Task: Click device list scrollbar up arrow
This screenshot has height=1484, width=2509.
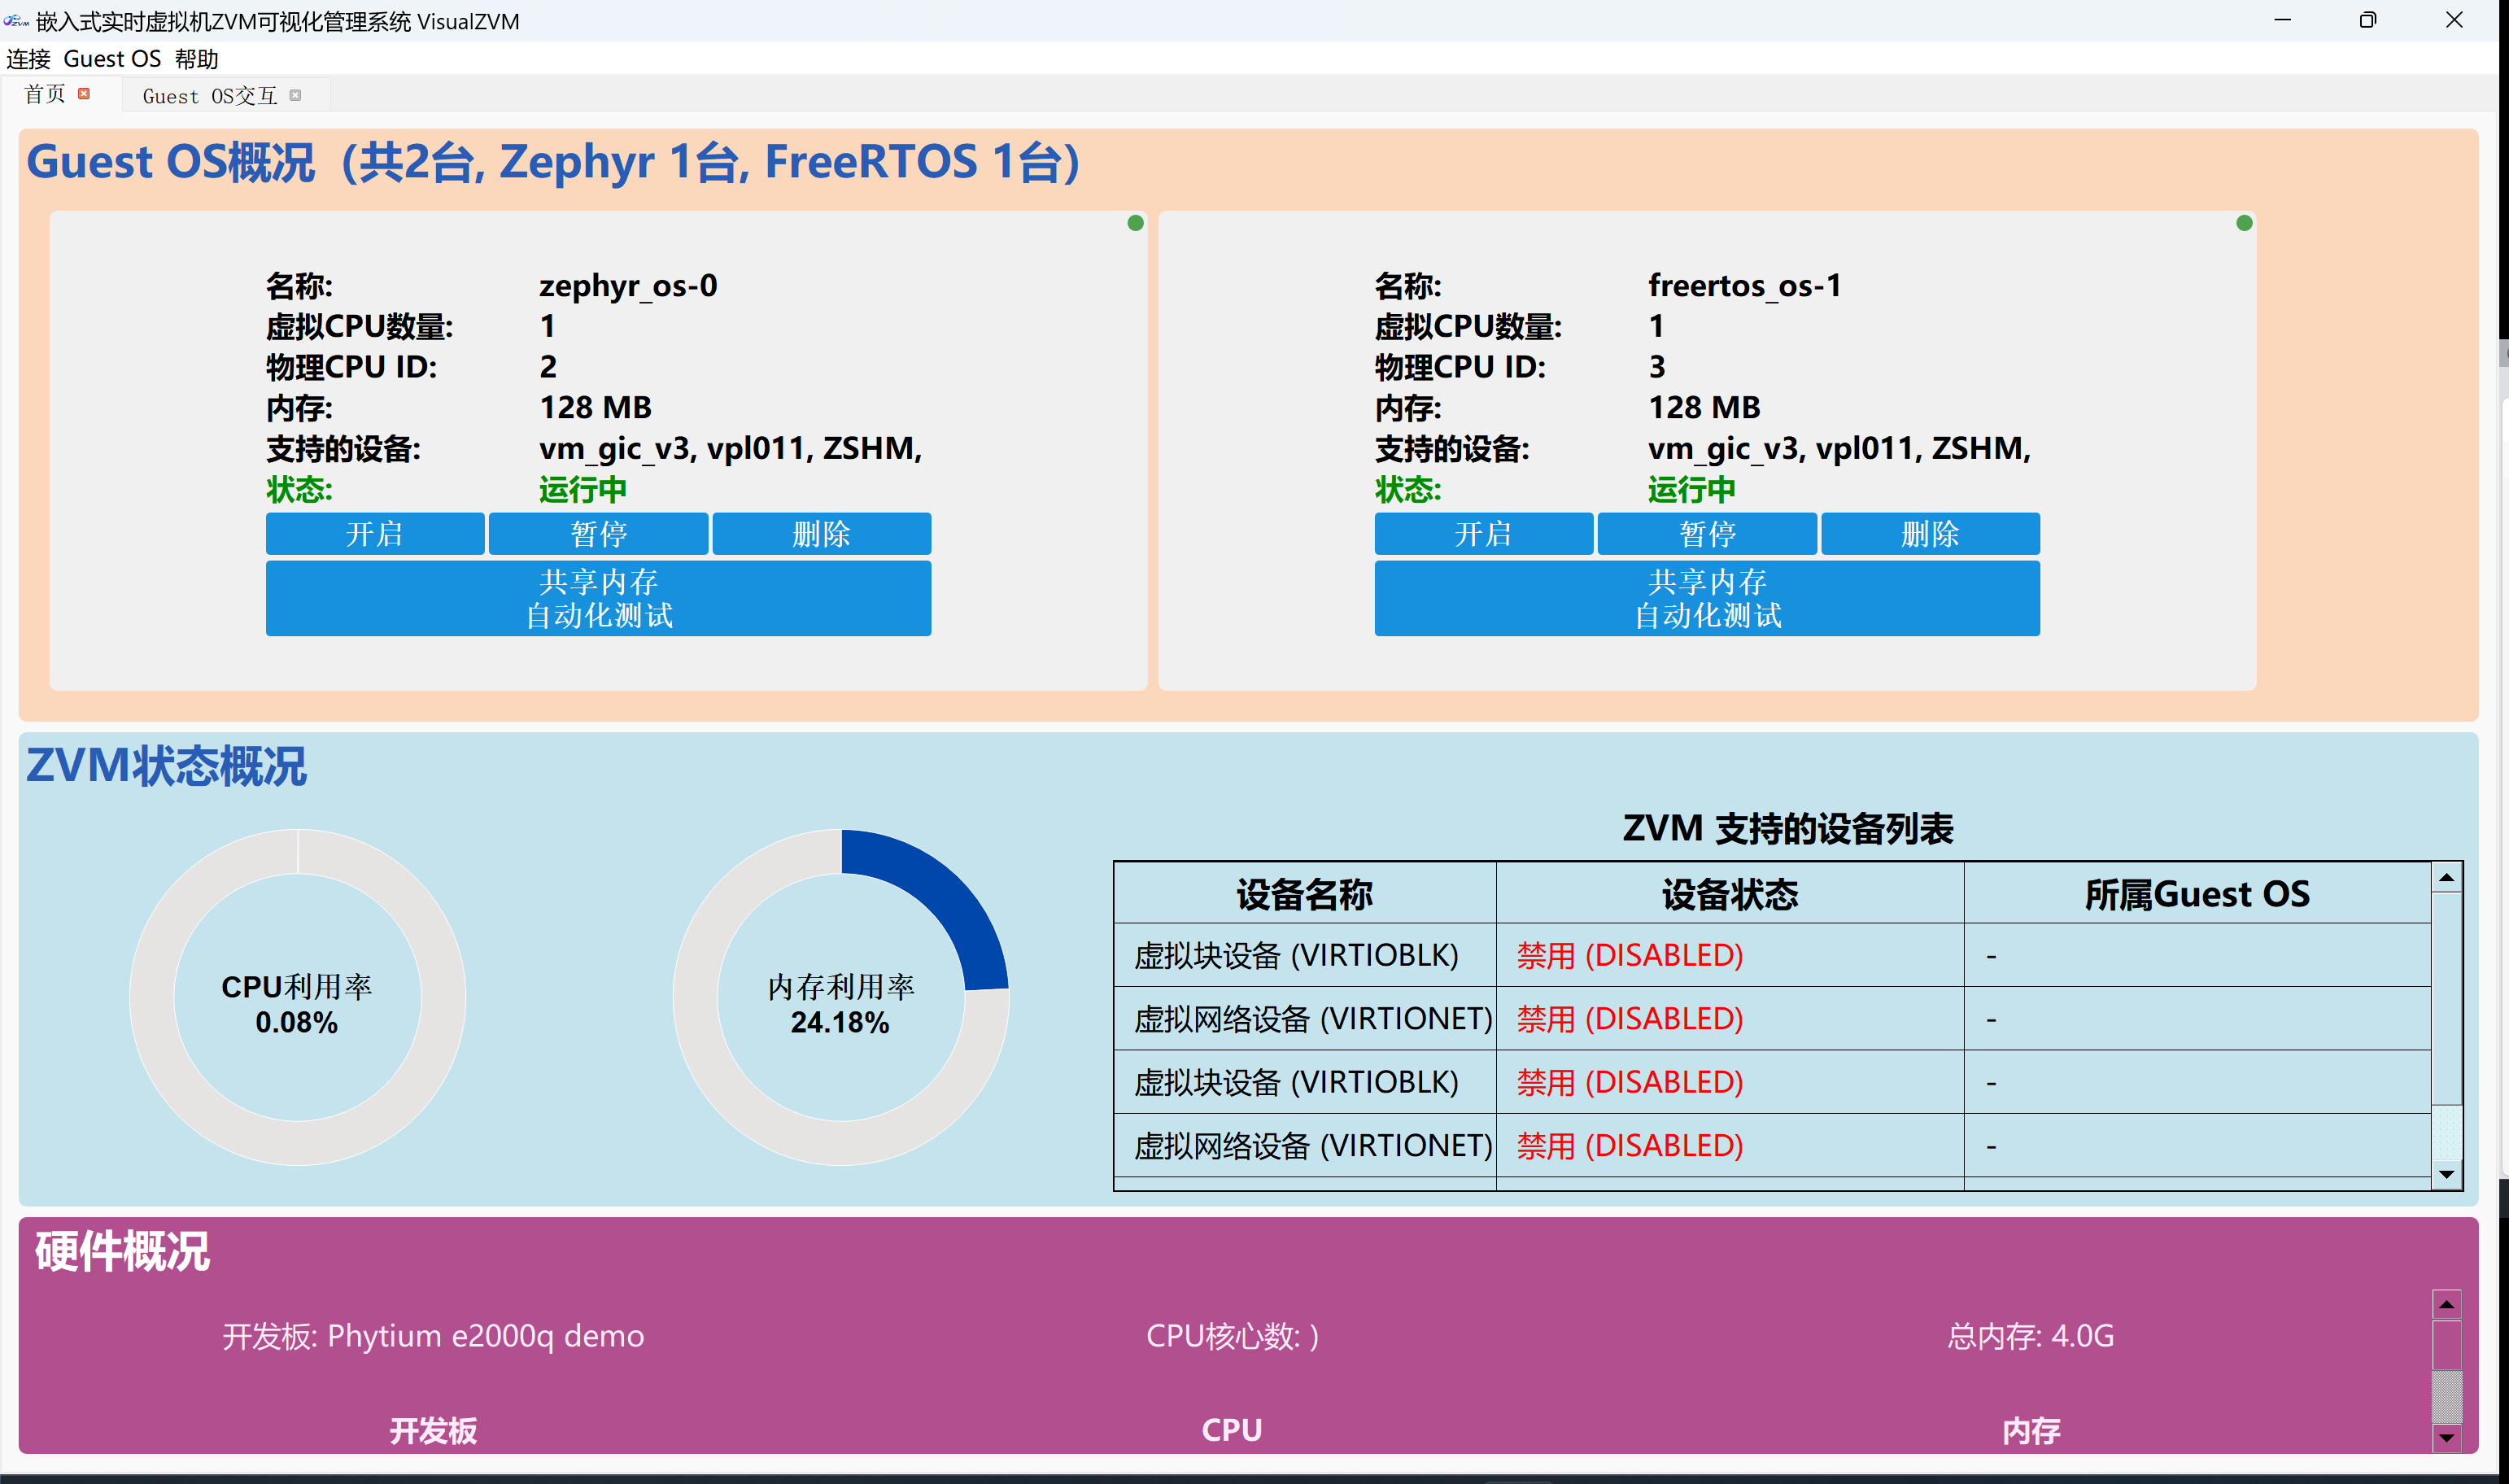Action: tap(2446, 877)
